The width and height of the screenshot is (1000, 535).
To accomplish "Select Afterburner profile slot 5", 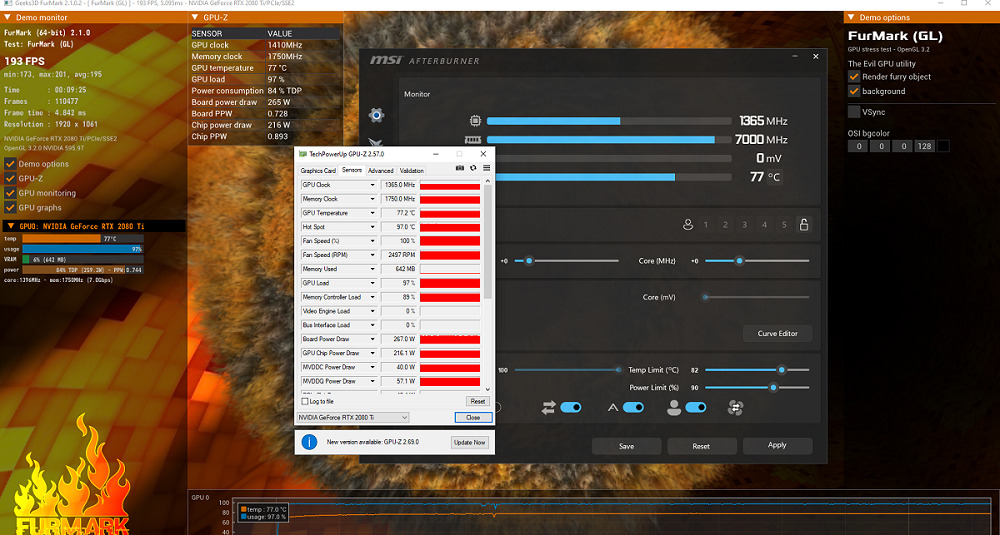I will 784,224.
